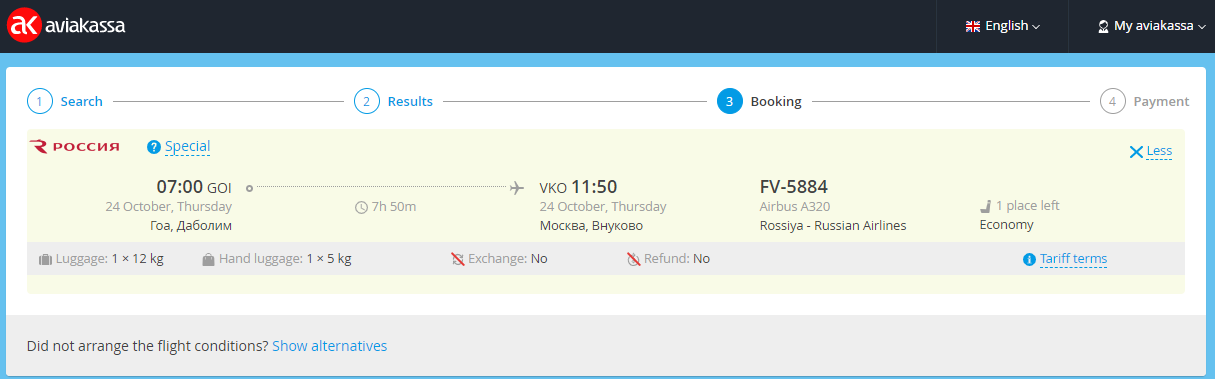1215x379 pixels.
Task: Select step 4 Payment
Action: click(1144, 101)
